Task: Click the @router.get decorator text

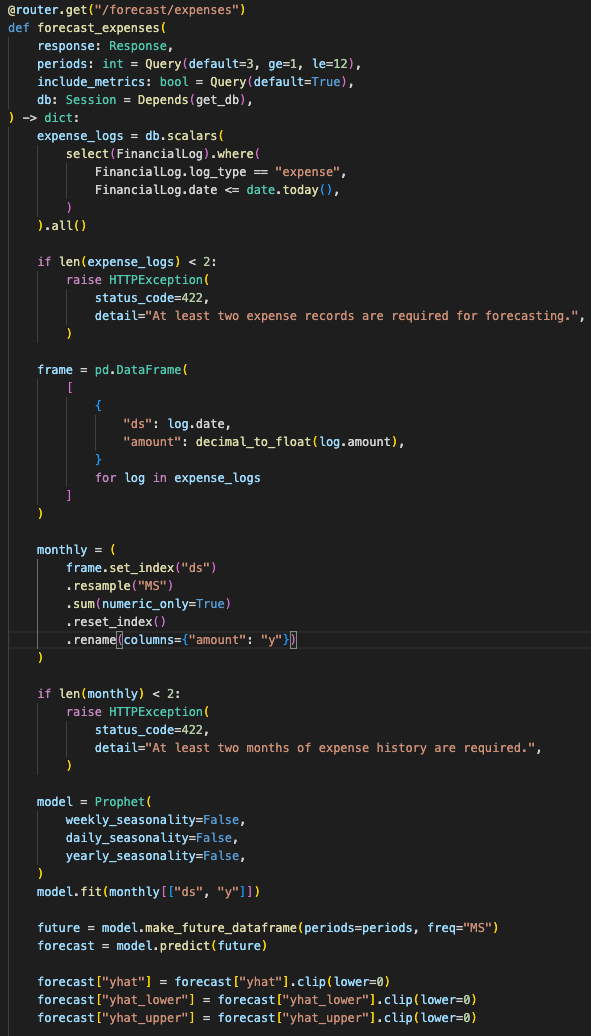Action: click(126, 10)
